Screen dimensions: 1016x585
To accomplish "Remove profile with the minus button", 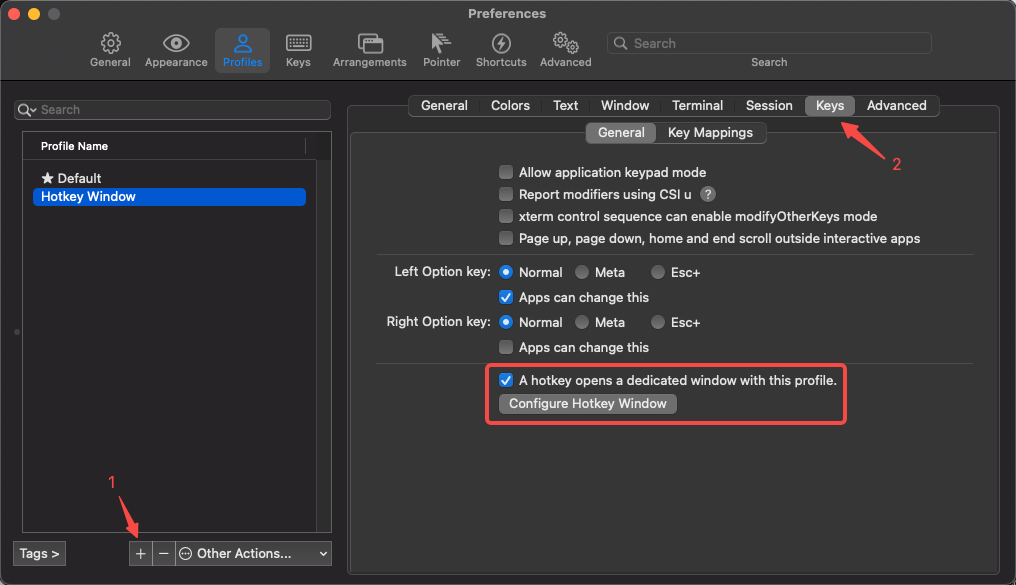I will (x=164, y=553).
